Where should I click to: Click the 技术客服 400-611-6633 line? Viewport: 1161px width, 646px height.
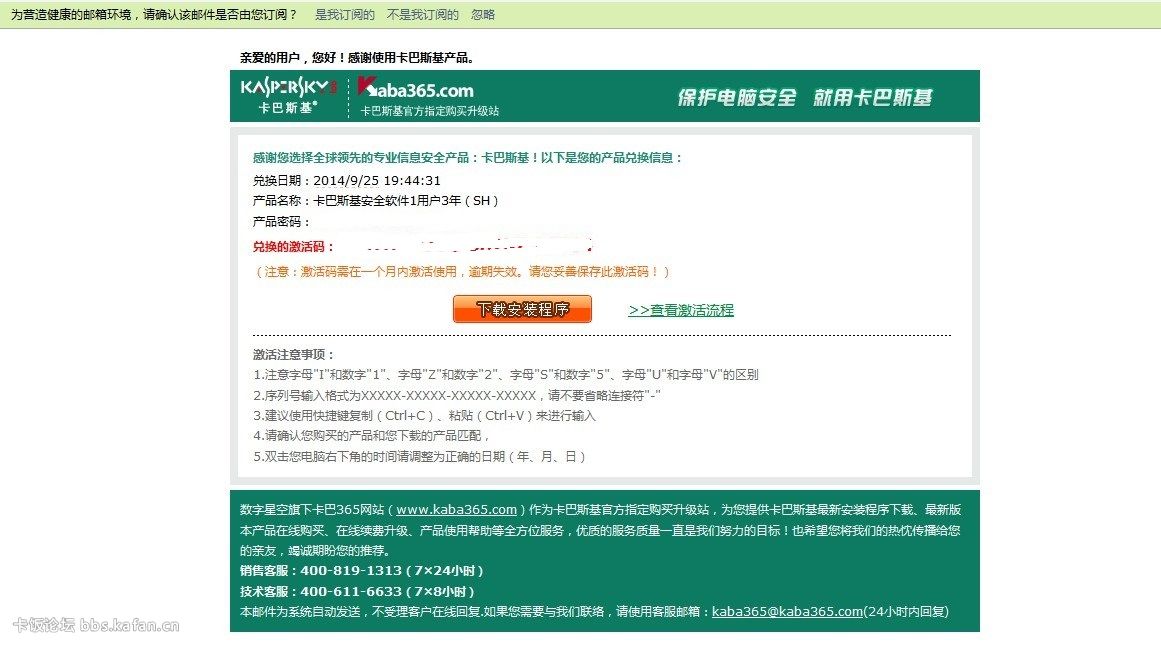pyautogui.click(x=357, y=592)
